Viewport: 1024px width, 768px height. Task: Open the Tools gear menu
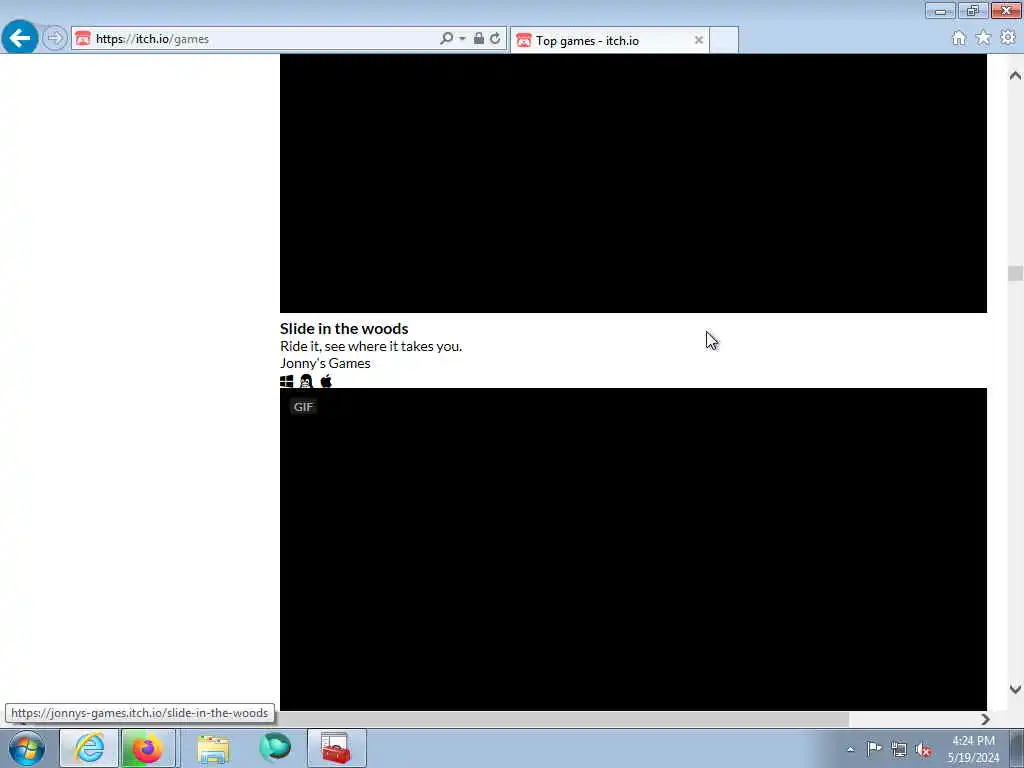click(x=1008, y=39)
